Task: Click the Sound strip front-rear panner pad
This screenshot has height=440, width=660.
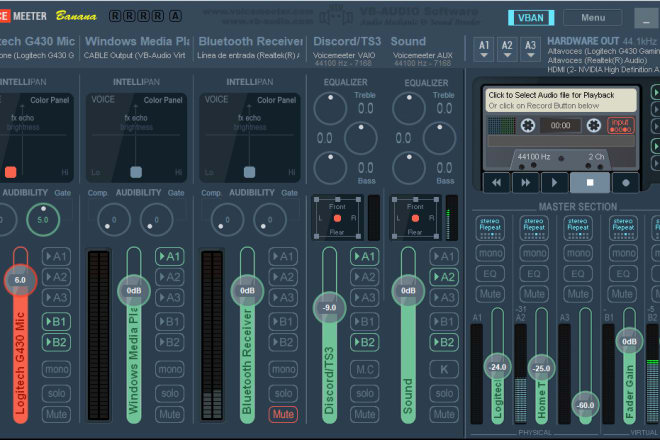Action: [x=415, y=219]
